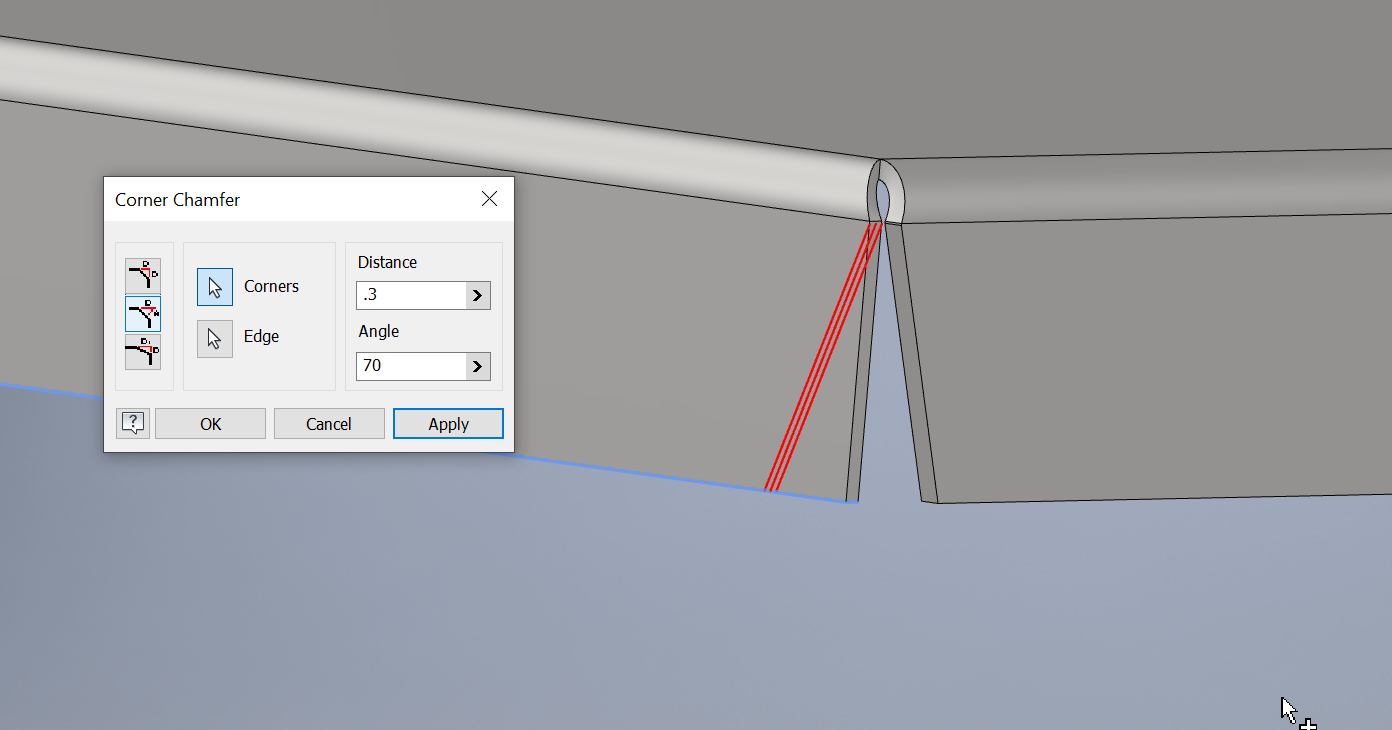Edit the Angle field showing 70
1392x730 pixels.
(x=410, y=366)
